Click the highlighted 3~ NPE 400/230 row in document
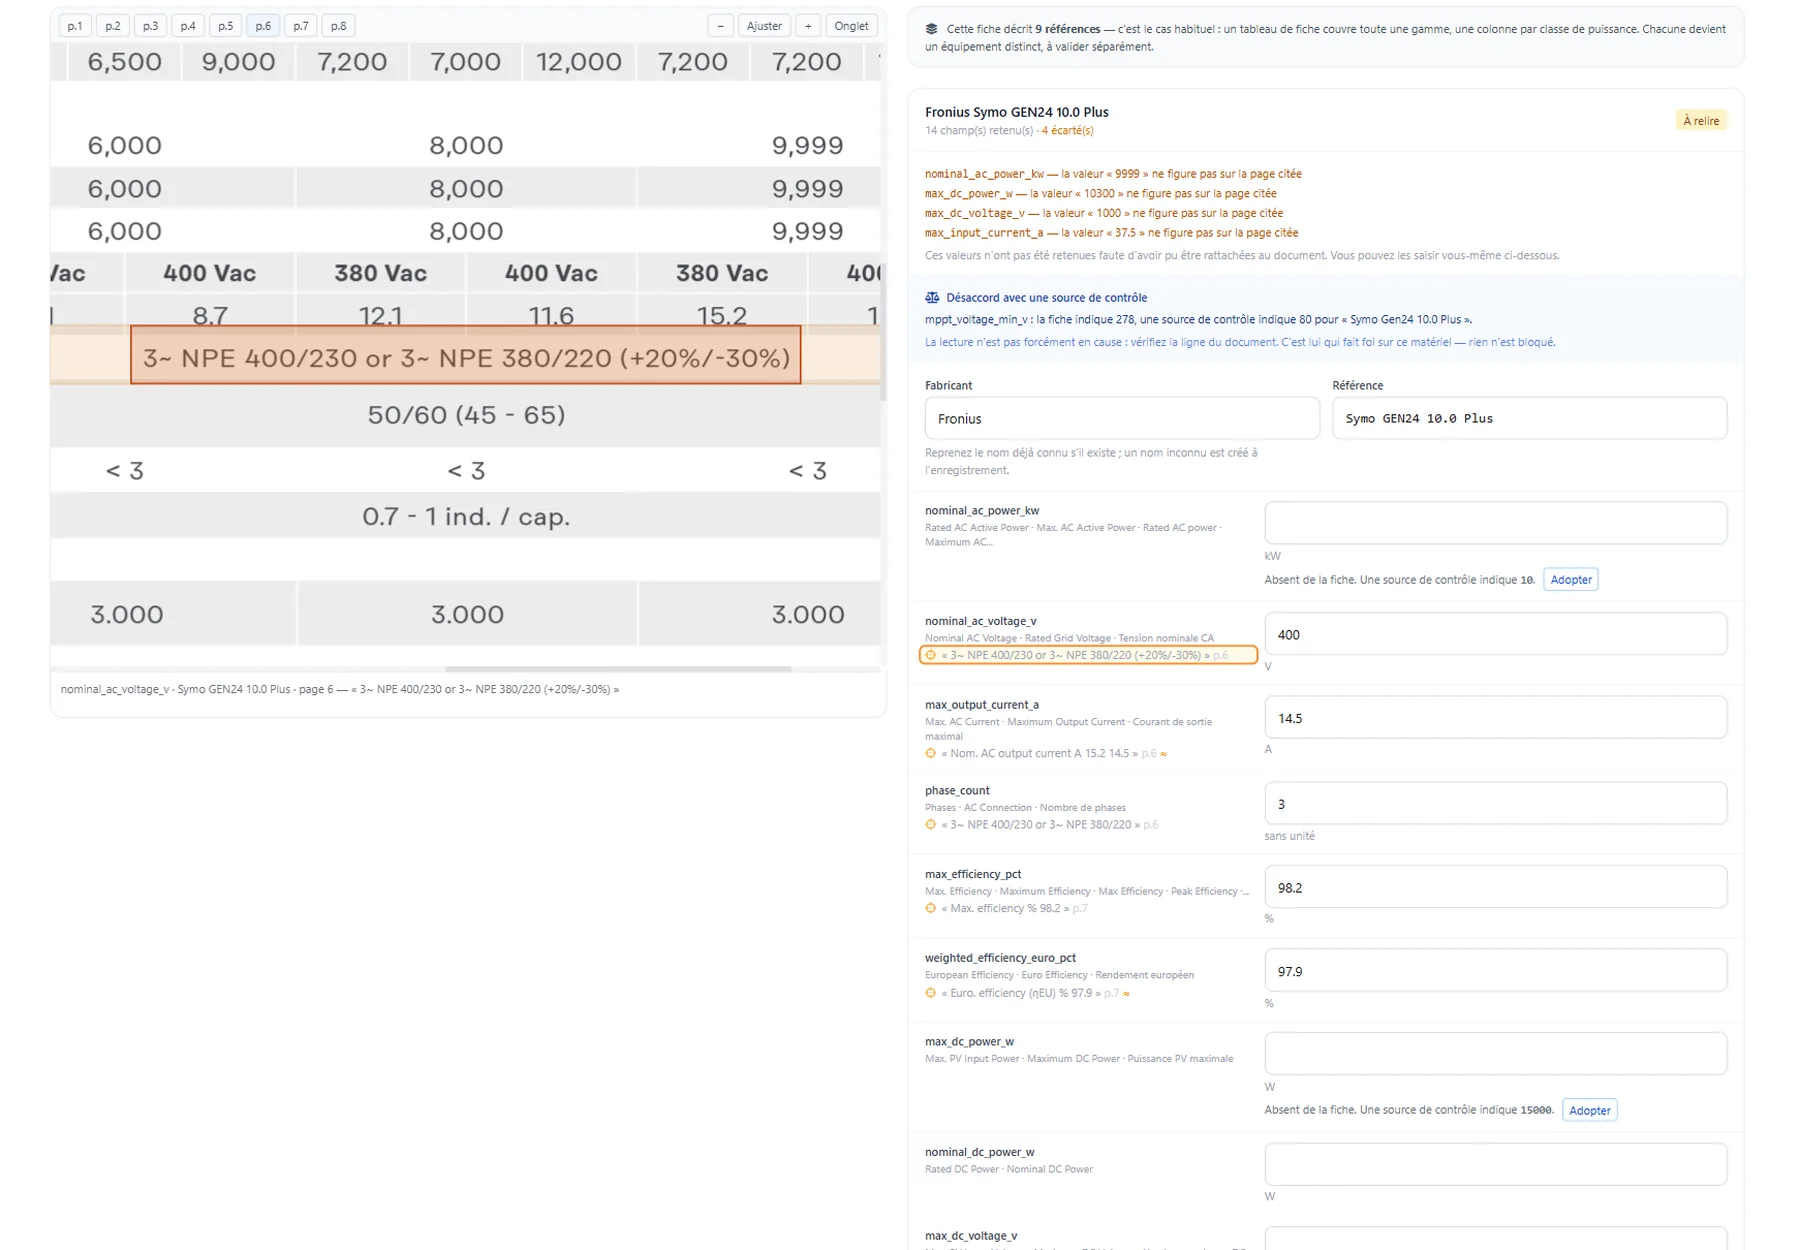1800x1250 pixels. 466,356
